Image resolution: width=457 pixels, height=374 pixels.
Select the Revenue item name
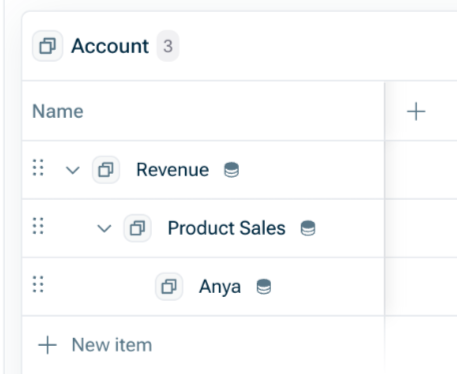173,170
